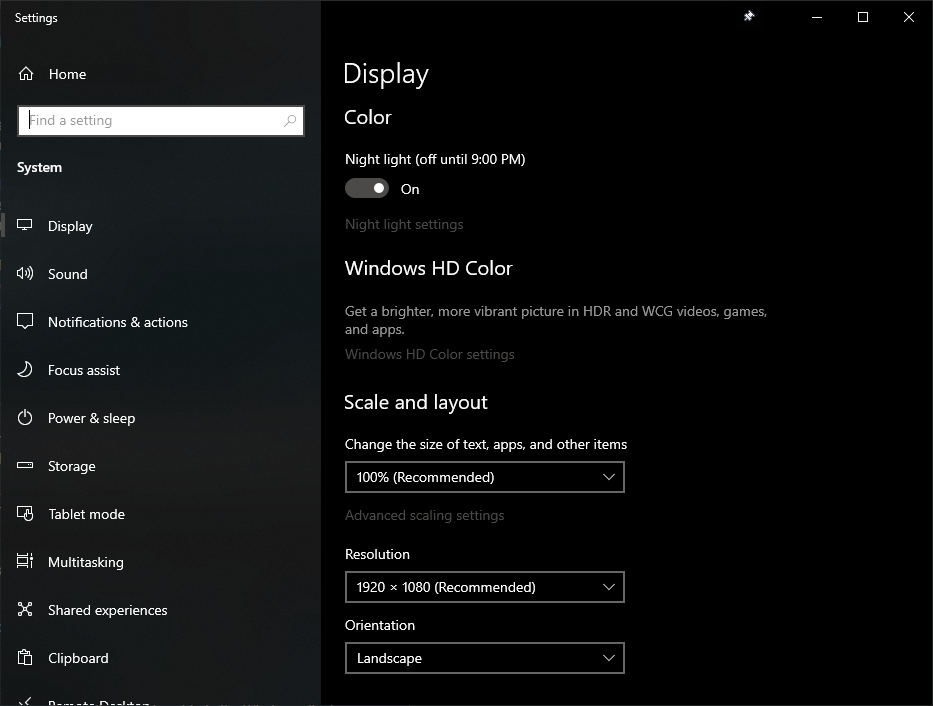
Task: Click the pin icon in title bar
Action: (749, 17)
